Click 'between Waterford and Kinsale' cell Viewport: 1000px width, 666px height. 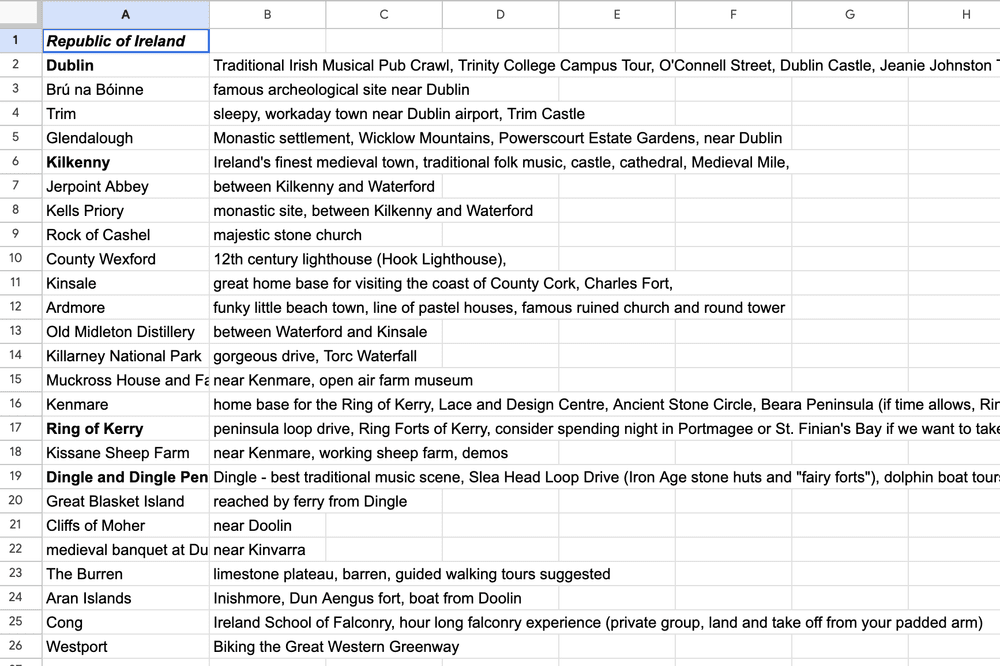pos(267,332)
